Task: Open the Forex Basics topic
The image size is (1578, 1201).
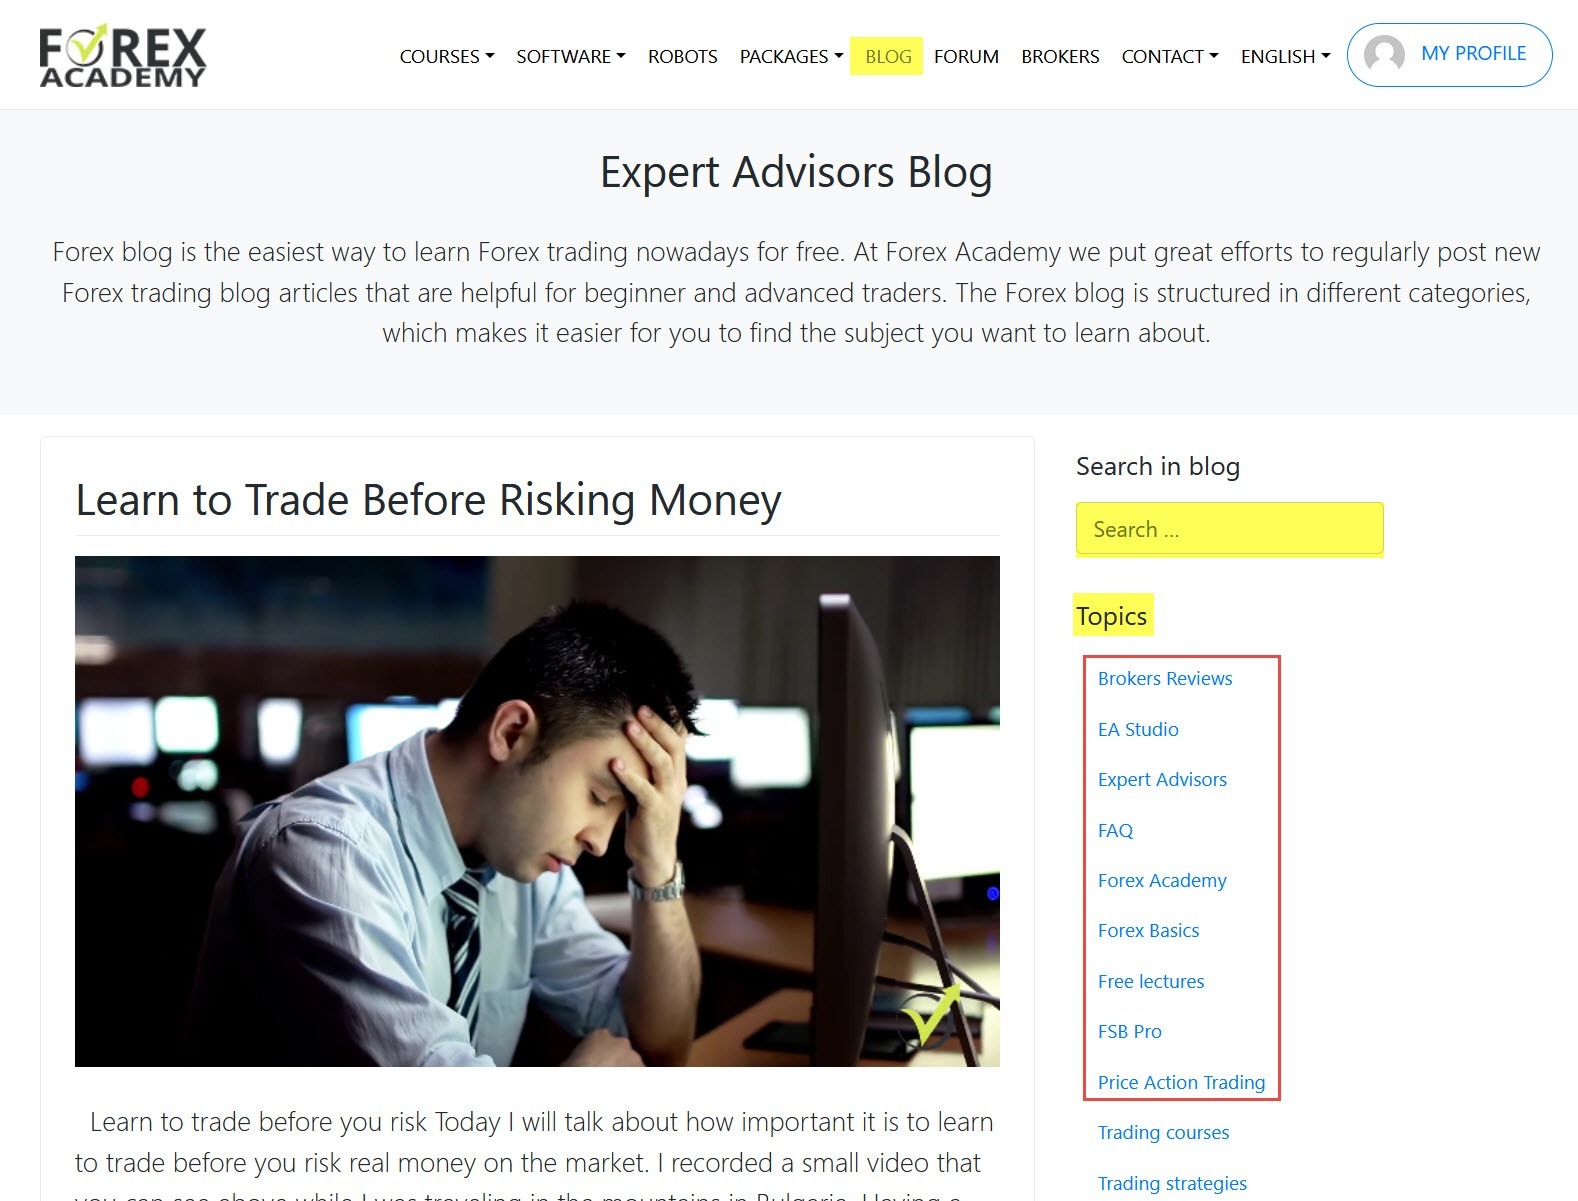Action: 1148,930
